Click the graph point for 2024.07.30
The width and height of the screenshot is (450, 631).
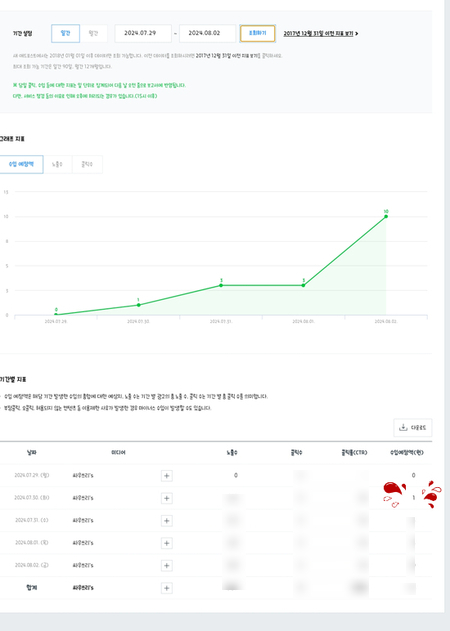138,305
